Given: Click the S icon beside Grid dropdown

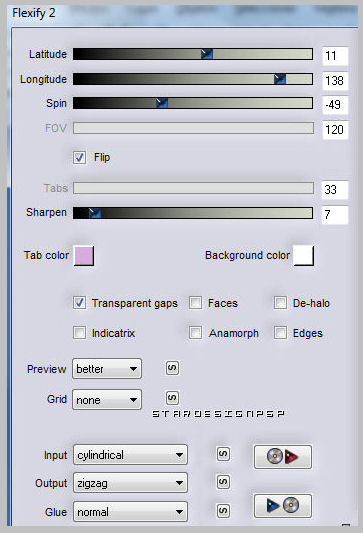Looking at the screenshot, I should (172, 397).
